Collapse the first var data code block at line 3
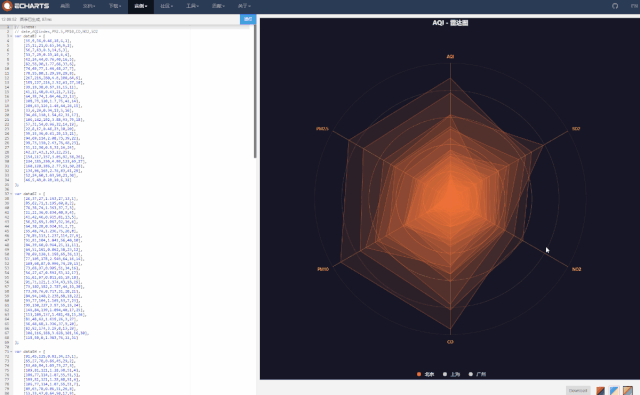 coord(11,36)
